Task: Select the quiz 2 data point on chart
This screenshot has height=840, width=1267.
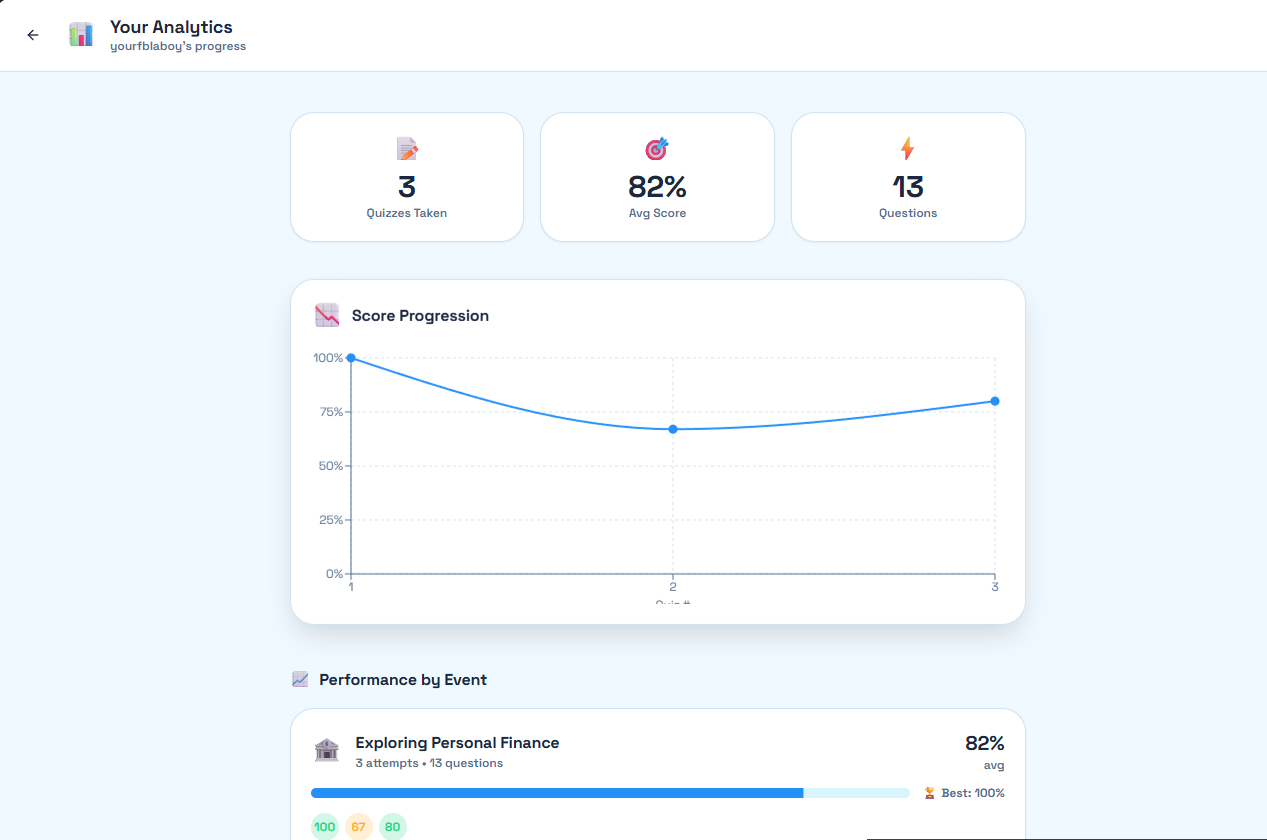Action: click(673, 429)
